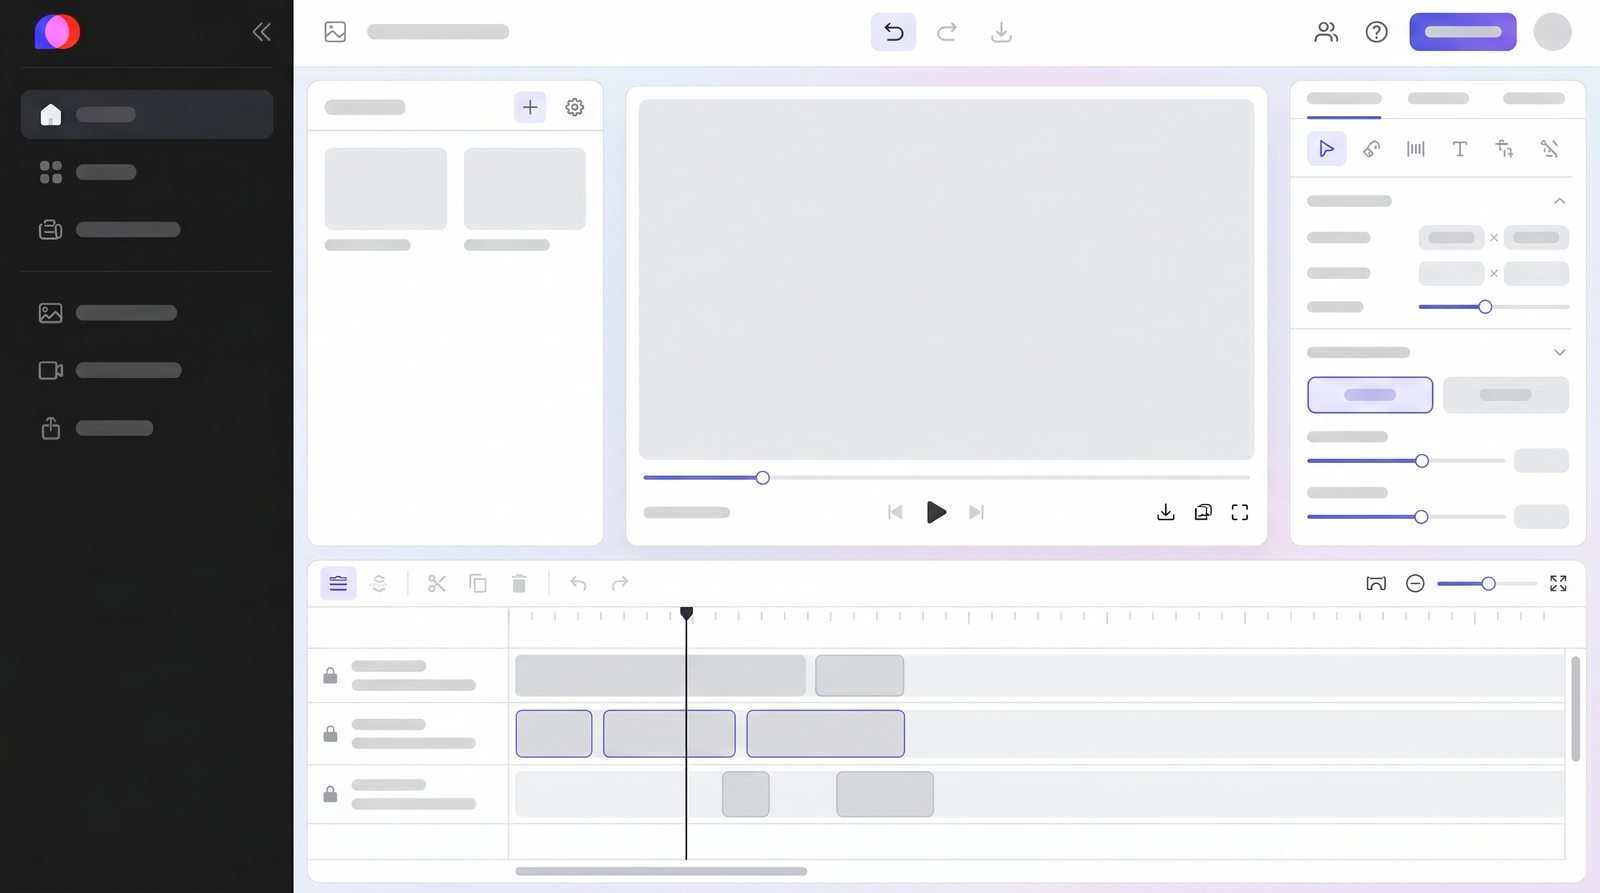Click download icon under the preview

pos(1166,512)
